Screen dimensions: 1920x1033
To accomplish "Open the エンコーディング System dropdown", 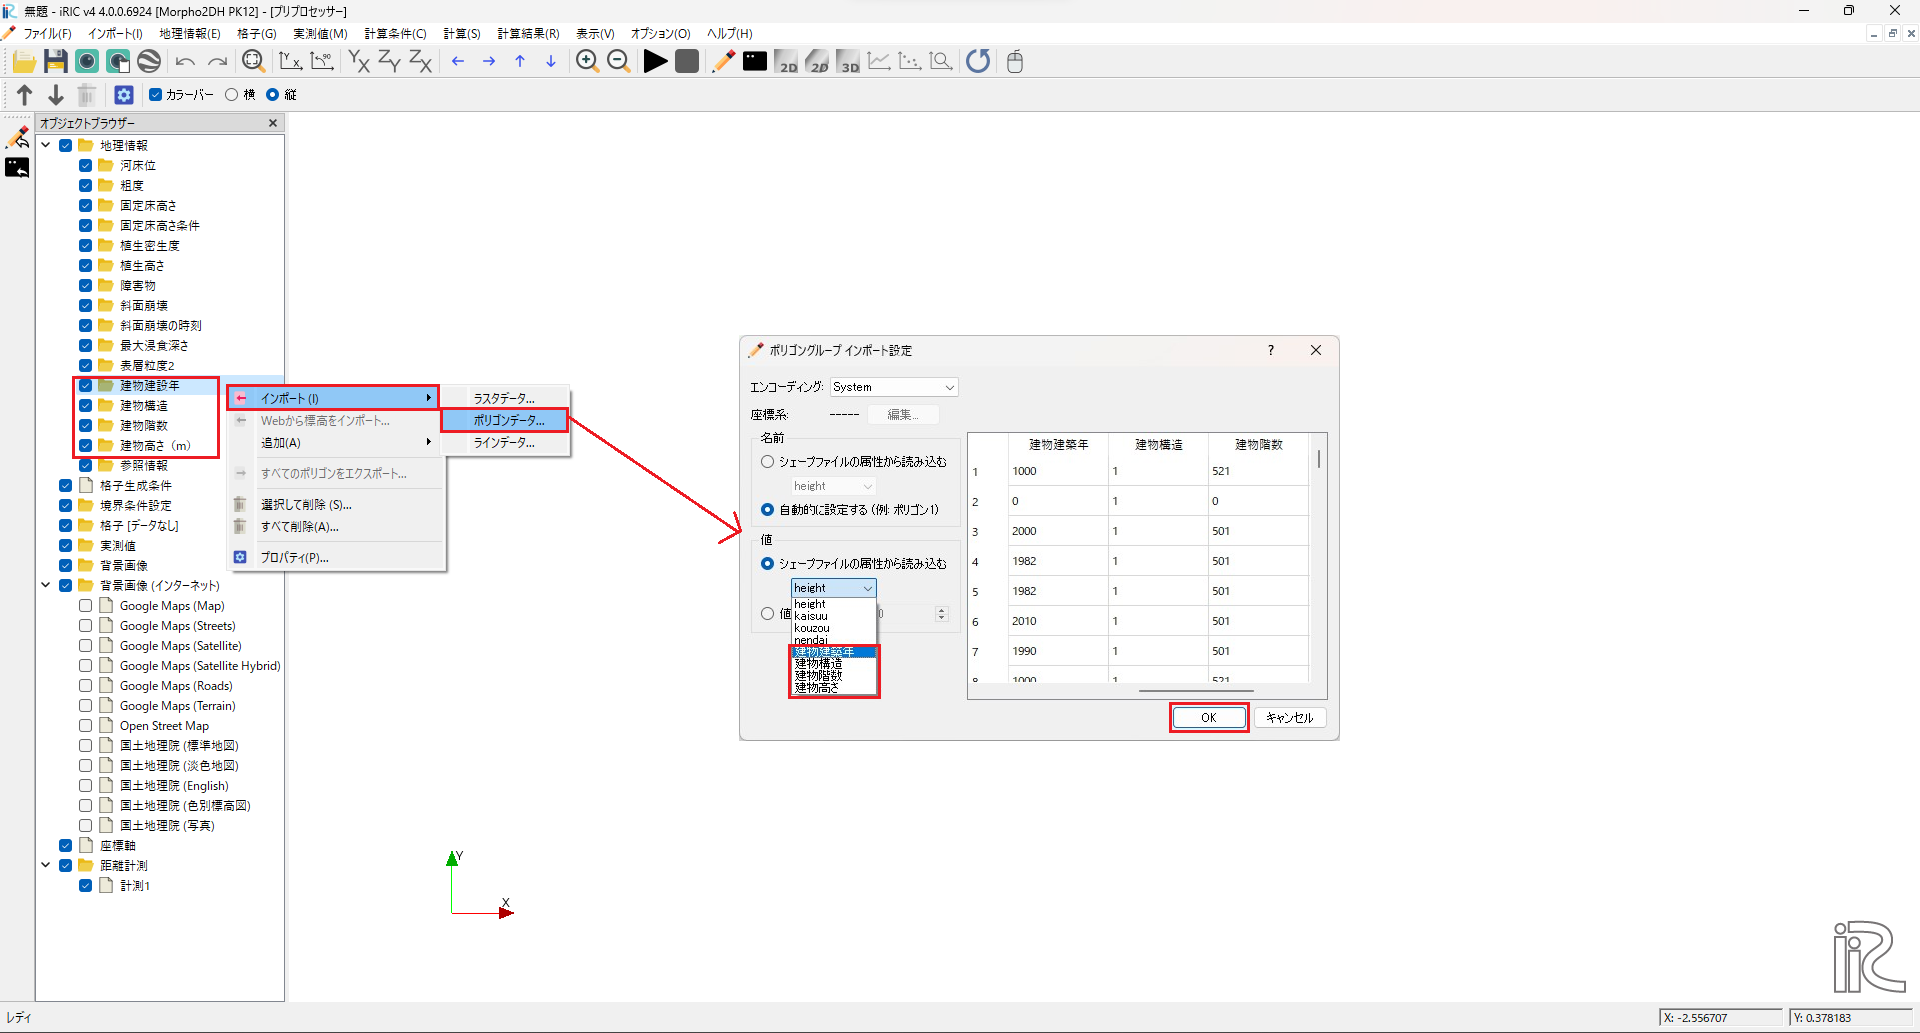I will (x=894, y=387).
